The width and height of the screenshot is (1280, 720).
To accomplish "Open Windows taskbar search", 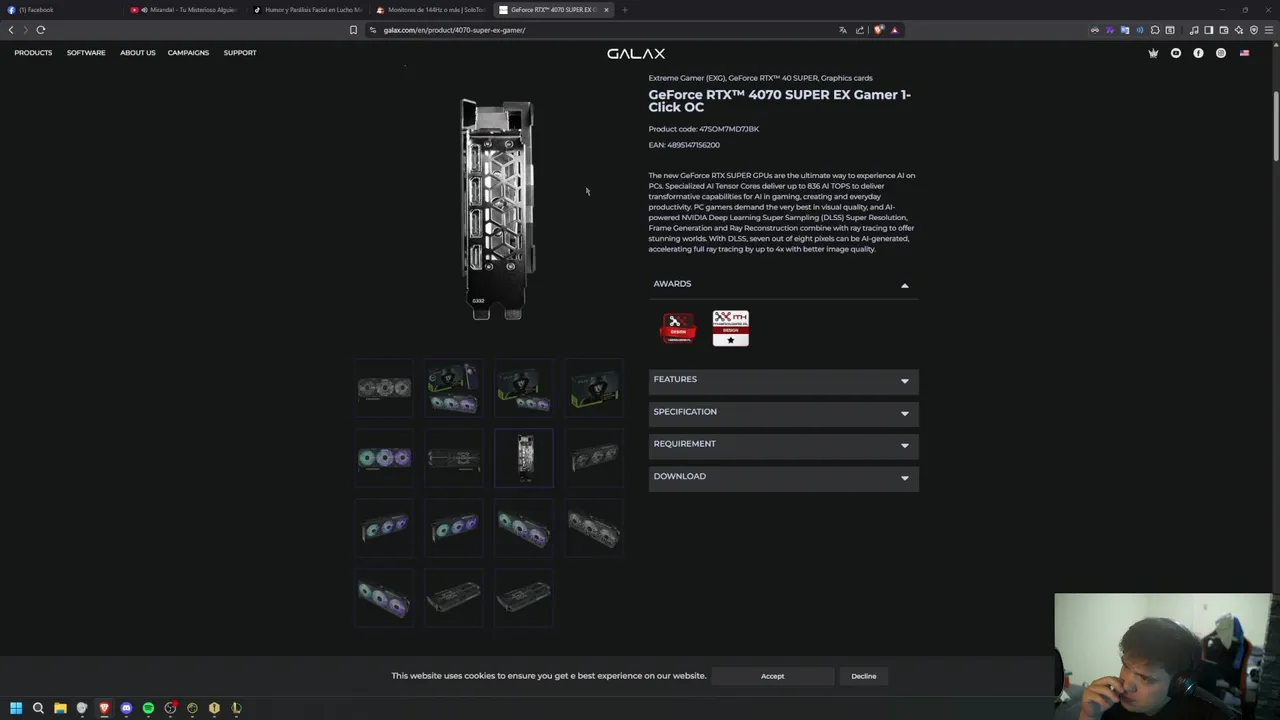I will point(38,708).
